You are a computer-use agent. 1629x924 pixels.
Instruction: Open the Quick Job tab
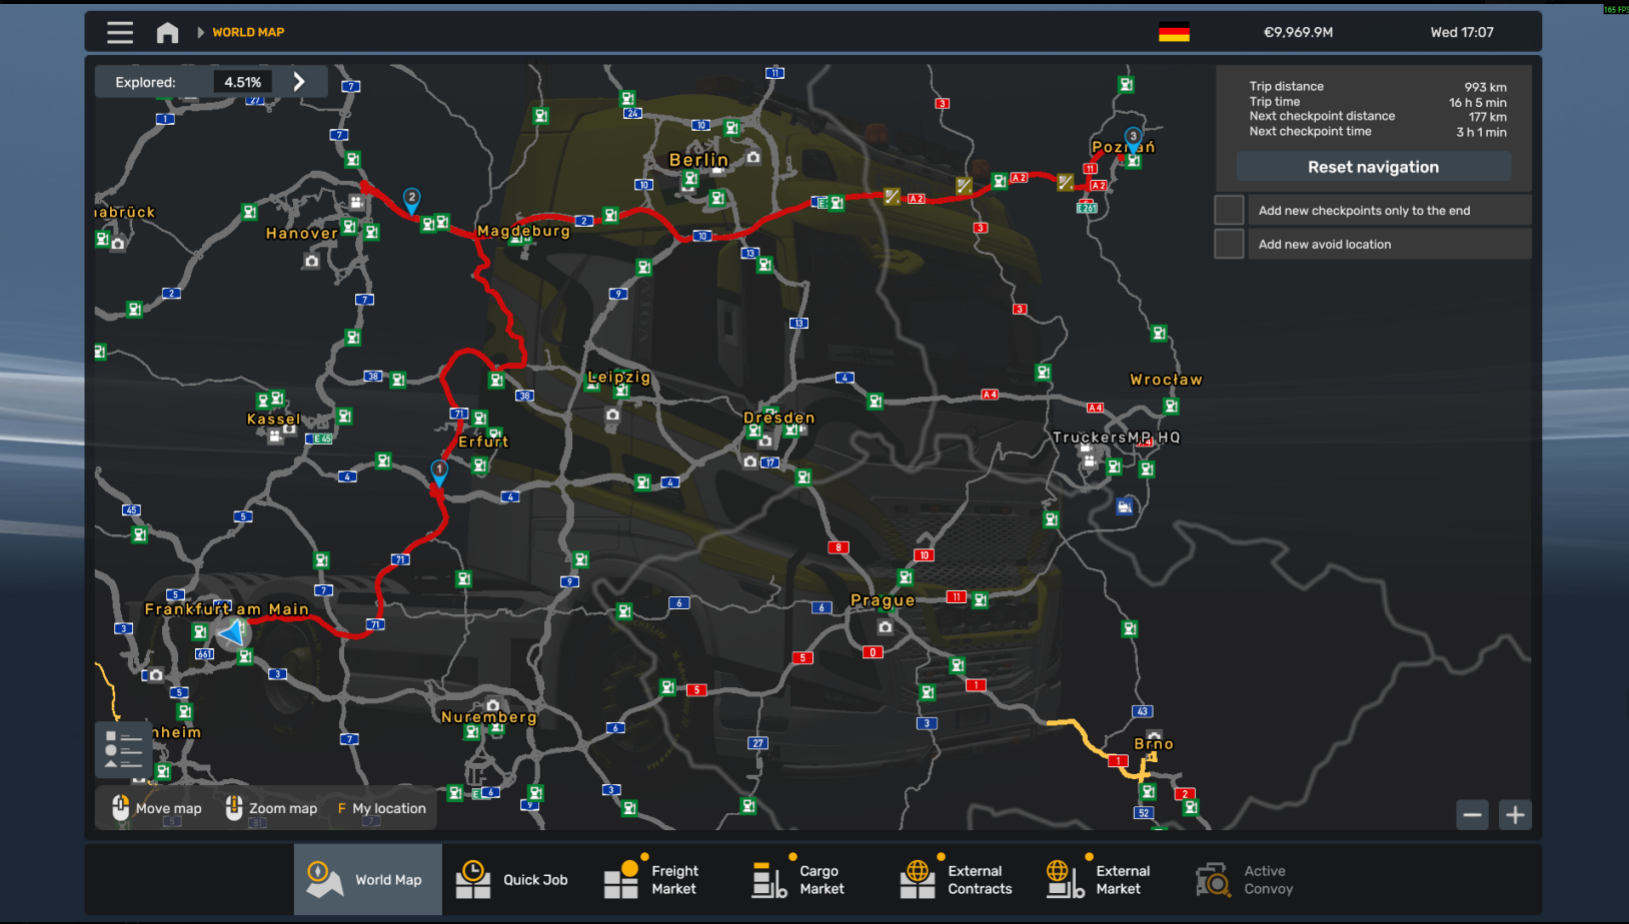point(514,880)
